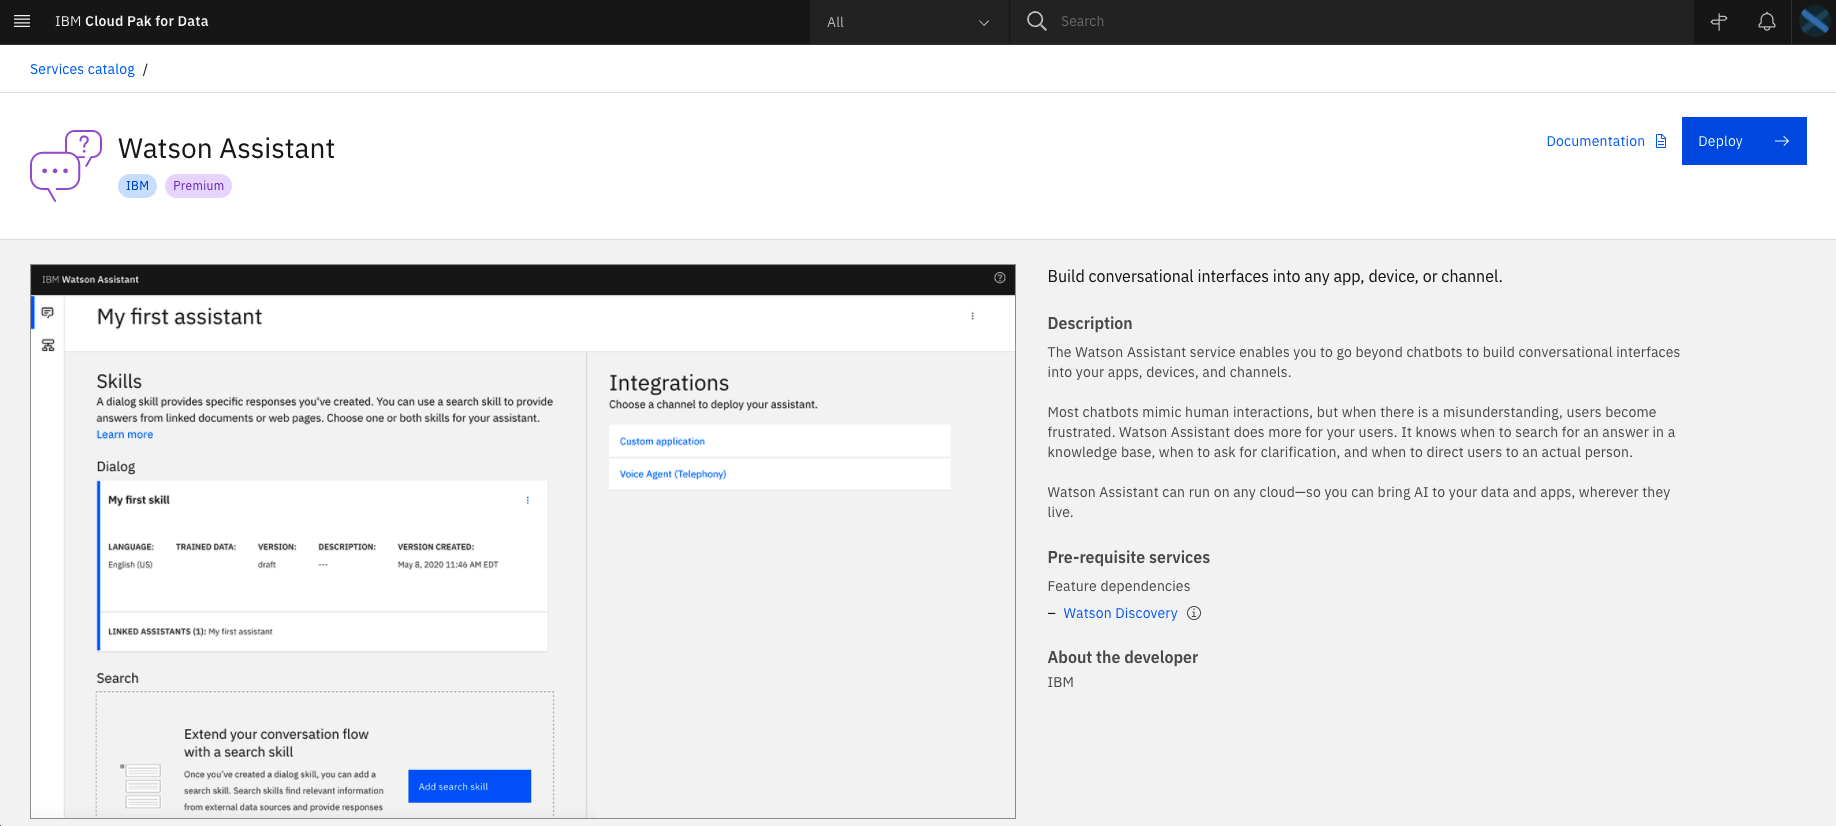
Task: Click the stacked documents icon in Search preview
Action: [x=141, y=786]
